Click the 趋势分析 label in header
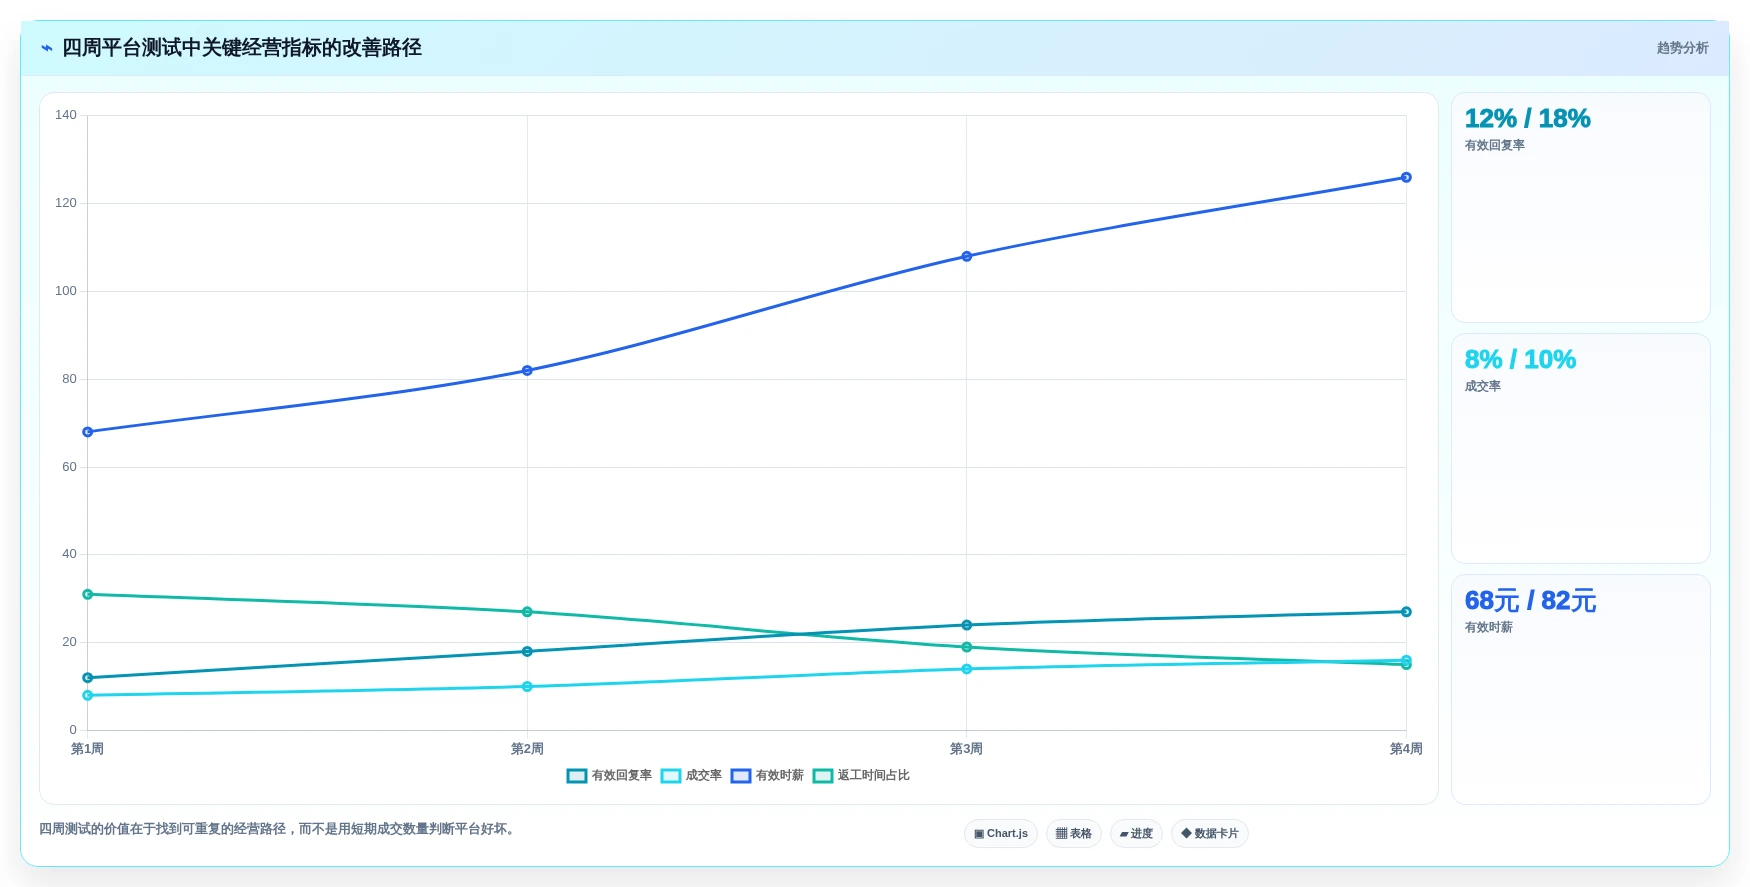1750x887 pixels. (1682, 48)
